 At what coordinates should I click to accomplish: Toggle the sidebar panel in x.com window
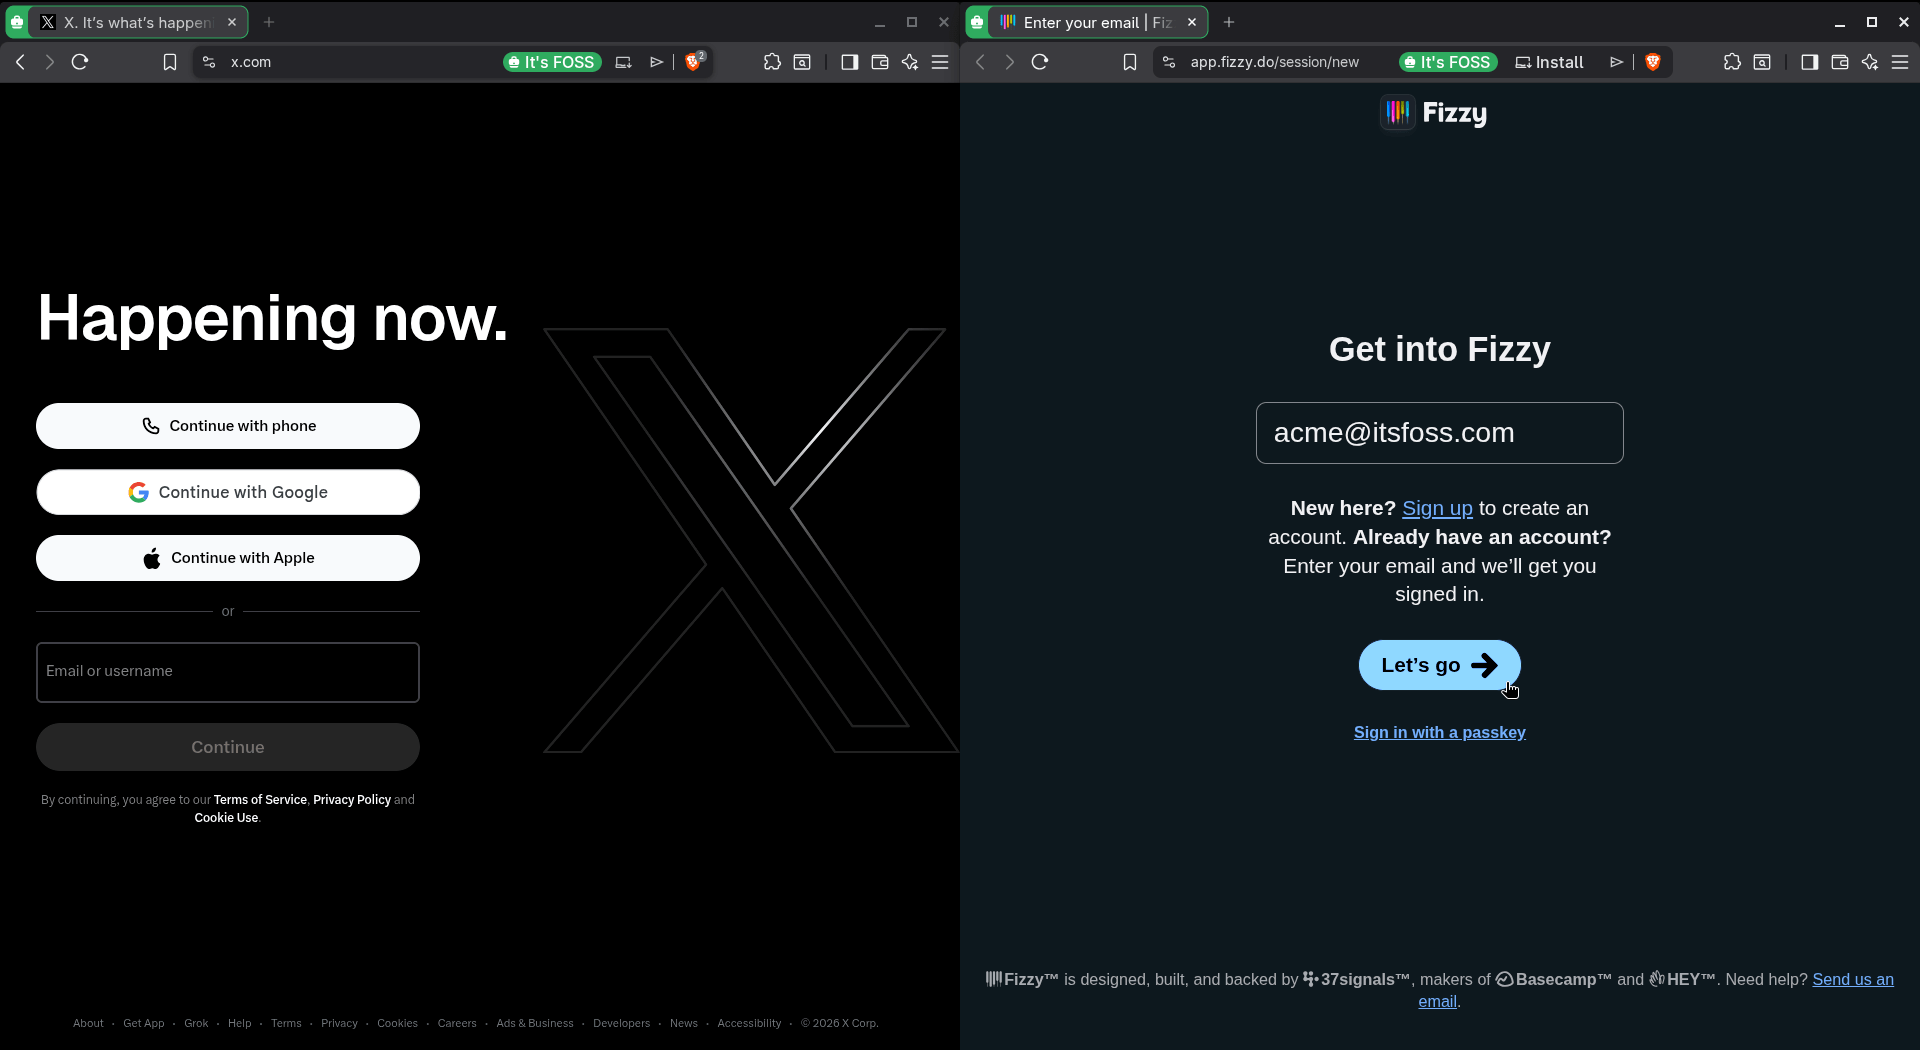850,62
